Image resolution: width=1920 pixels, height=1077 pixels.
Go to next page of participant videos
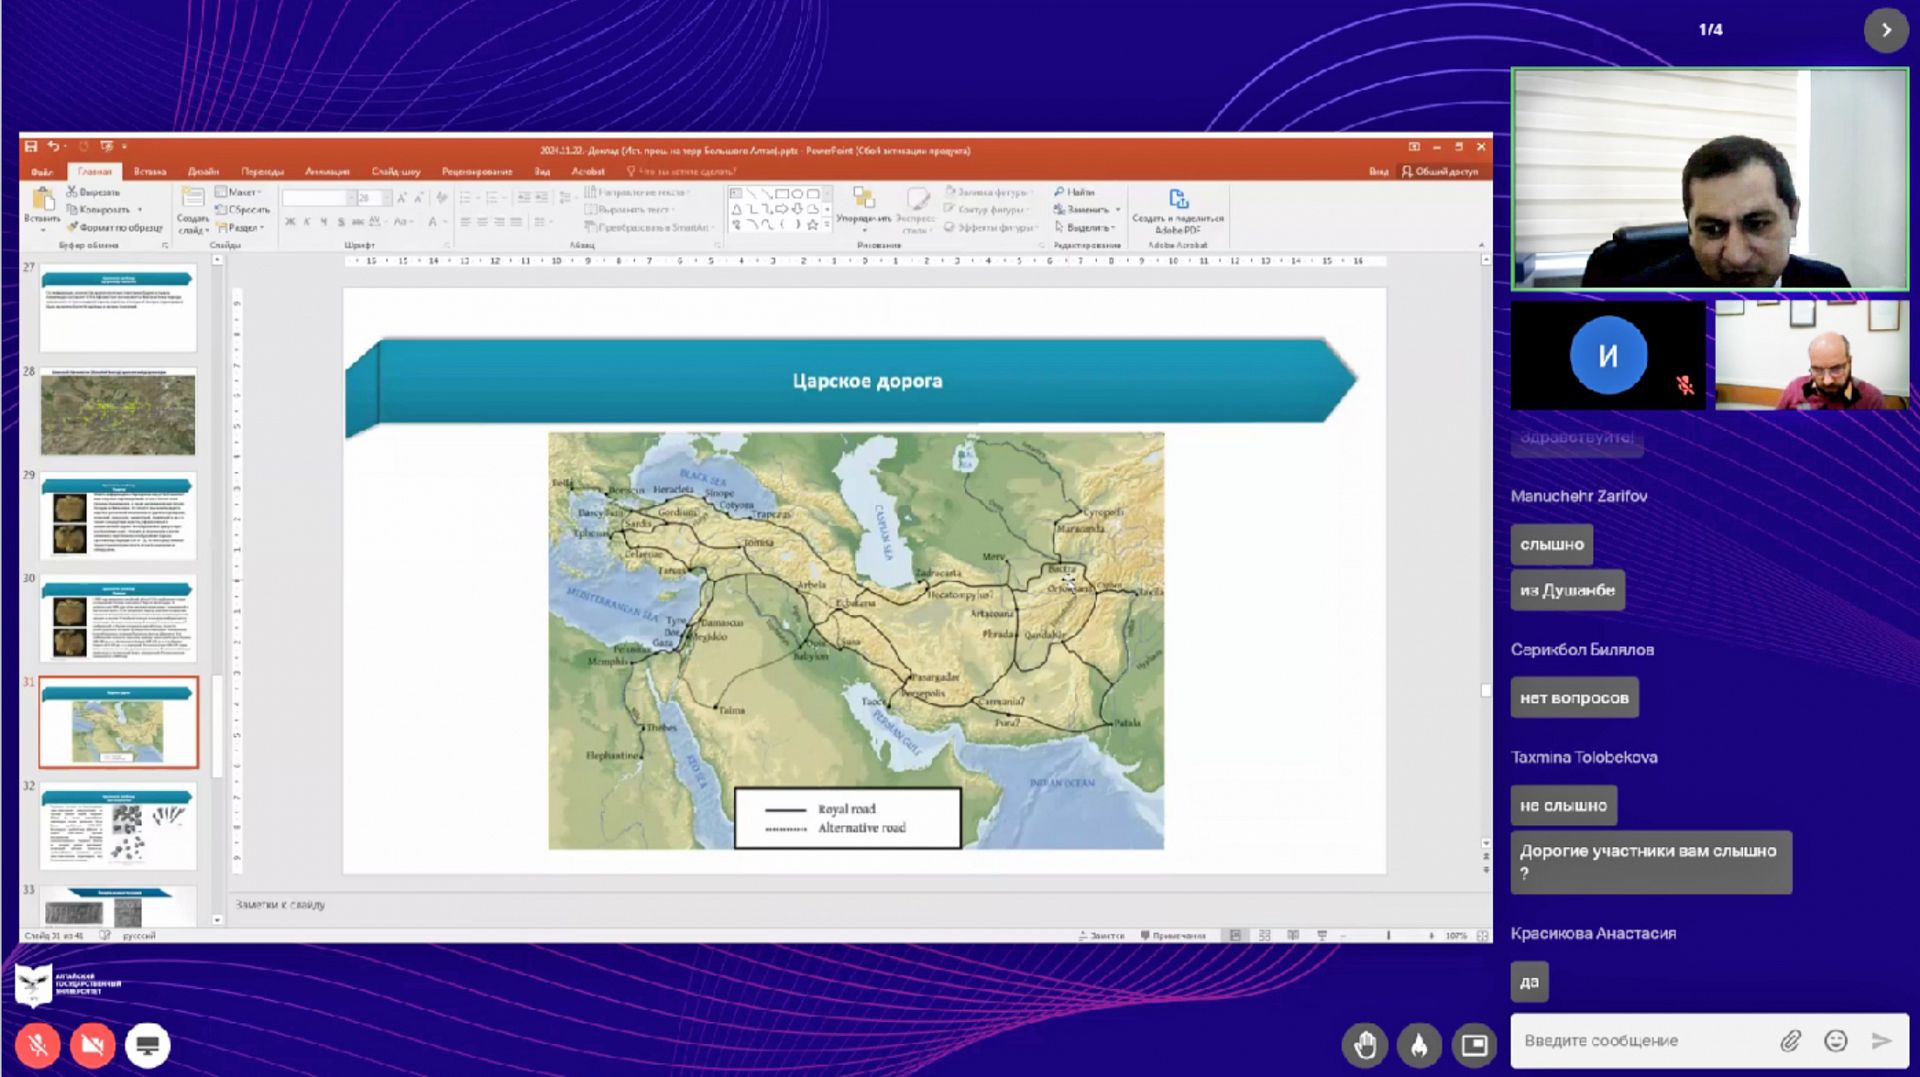(x=1886, y=30)
